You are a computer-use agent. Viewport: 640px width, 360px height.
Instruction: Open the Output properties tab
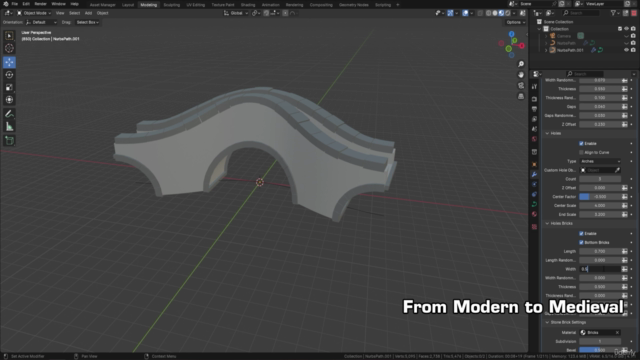534,109
